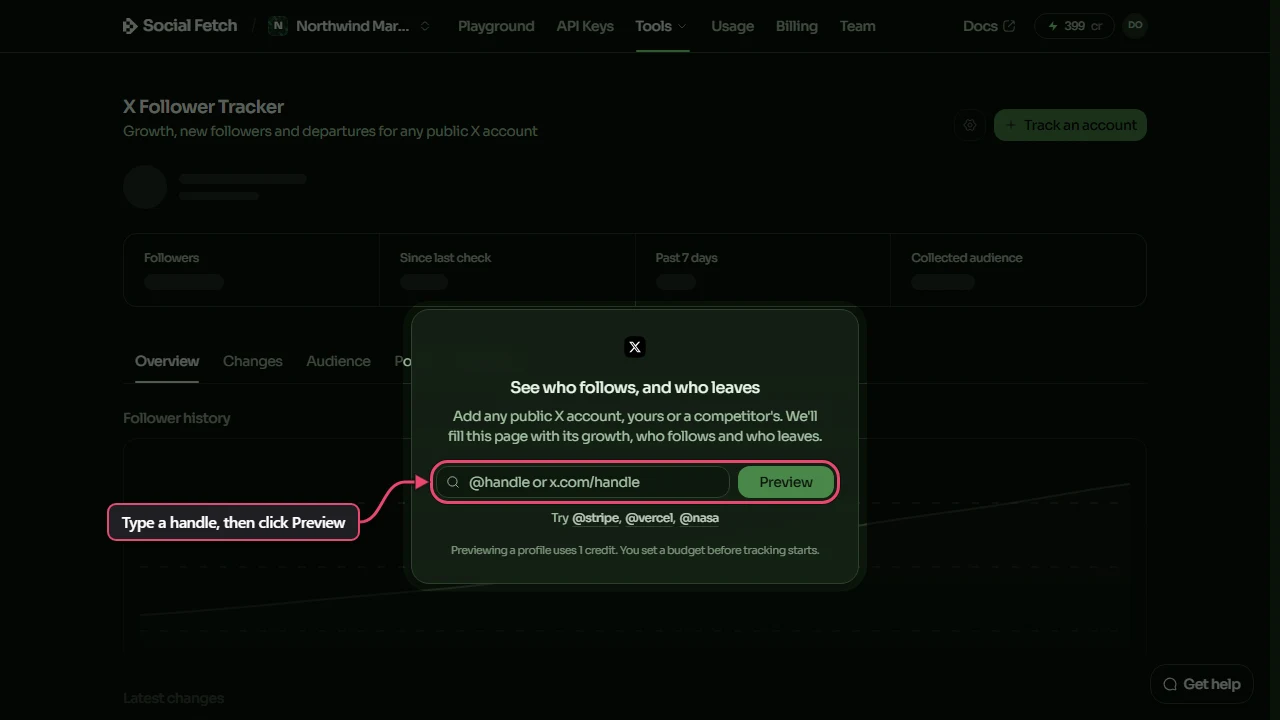Switch to the Audience tab
Image resolution: width=1280 pixels, height=720 pixels.
[x=338, y=361]
